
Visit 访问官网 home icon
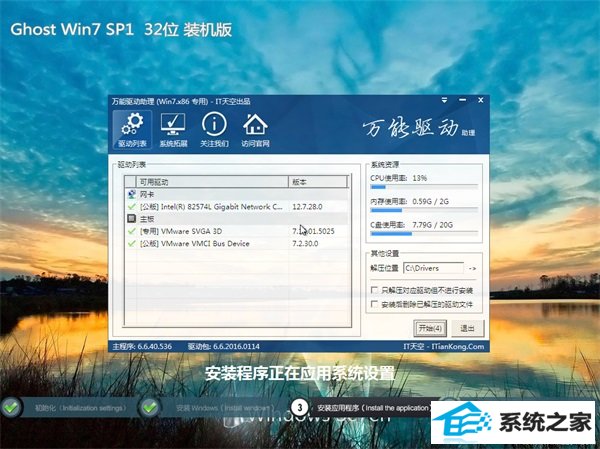coord(255,130)
